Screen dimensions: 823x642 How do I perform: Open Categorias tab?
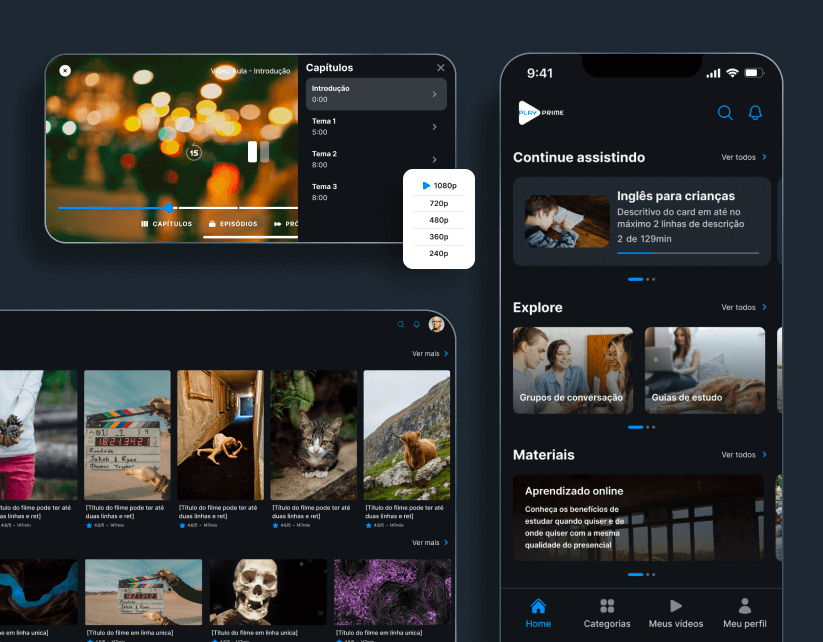tap(607, 613)
